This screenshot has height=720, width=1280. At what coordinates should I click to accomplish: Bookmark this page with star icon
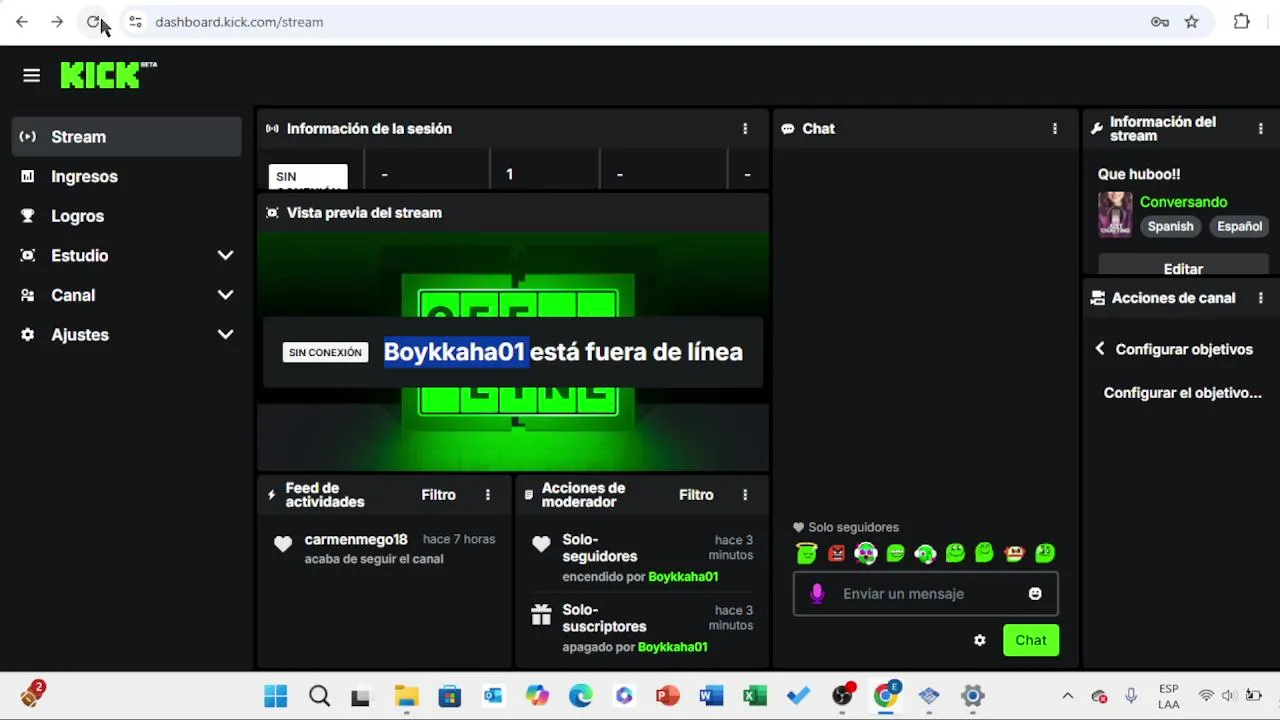[x=1191, y=22]
